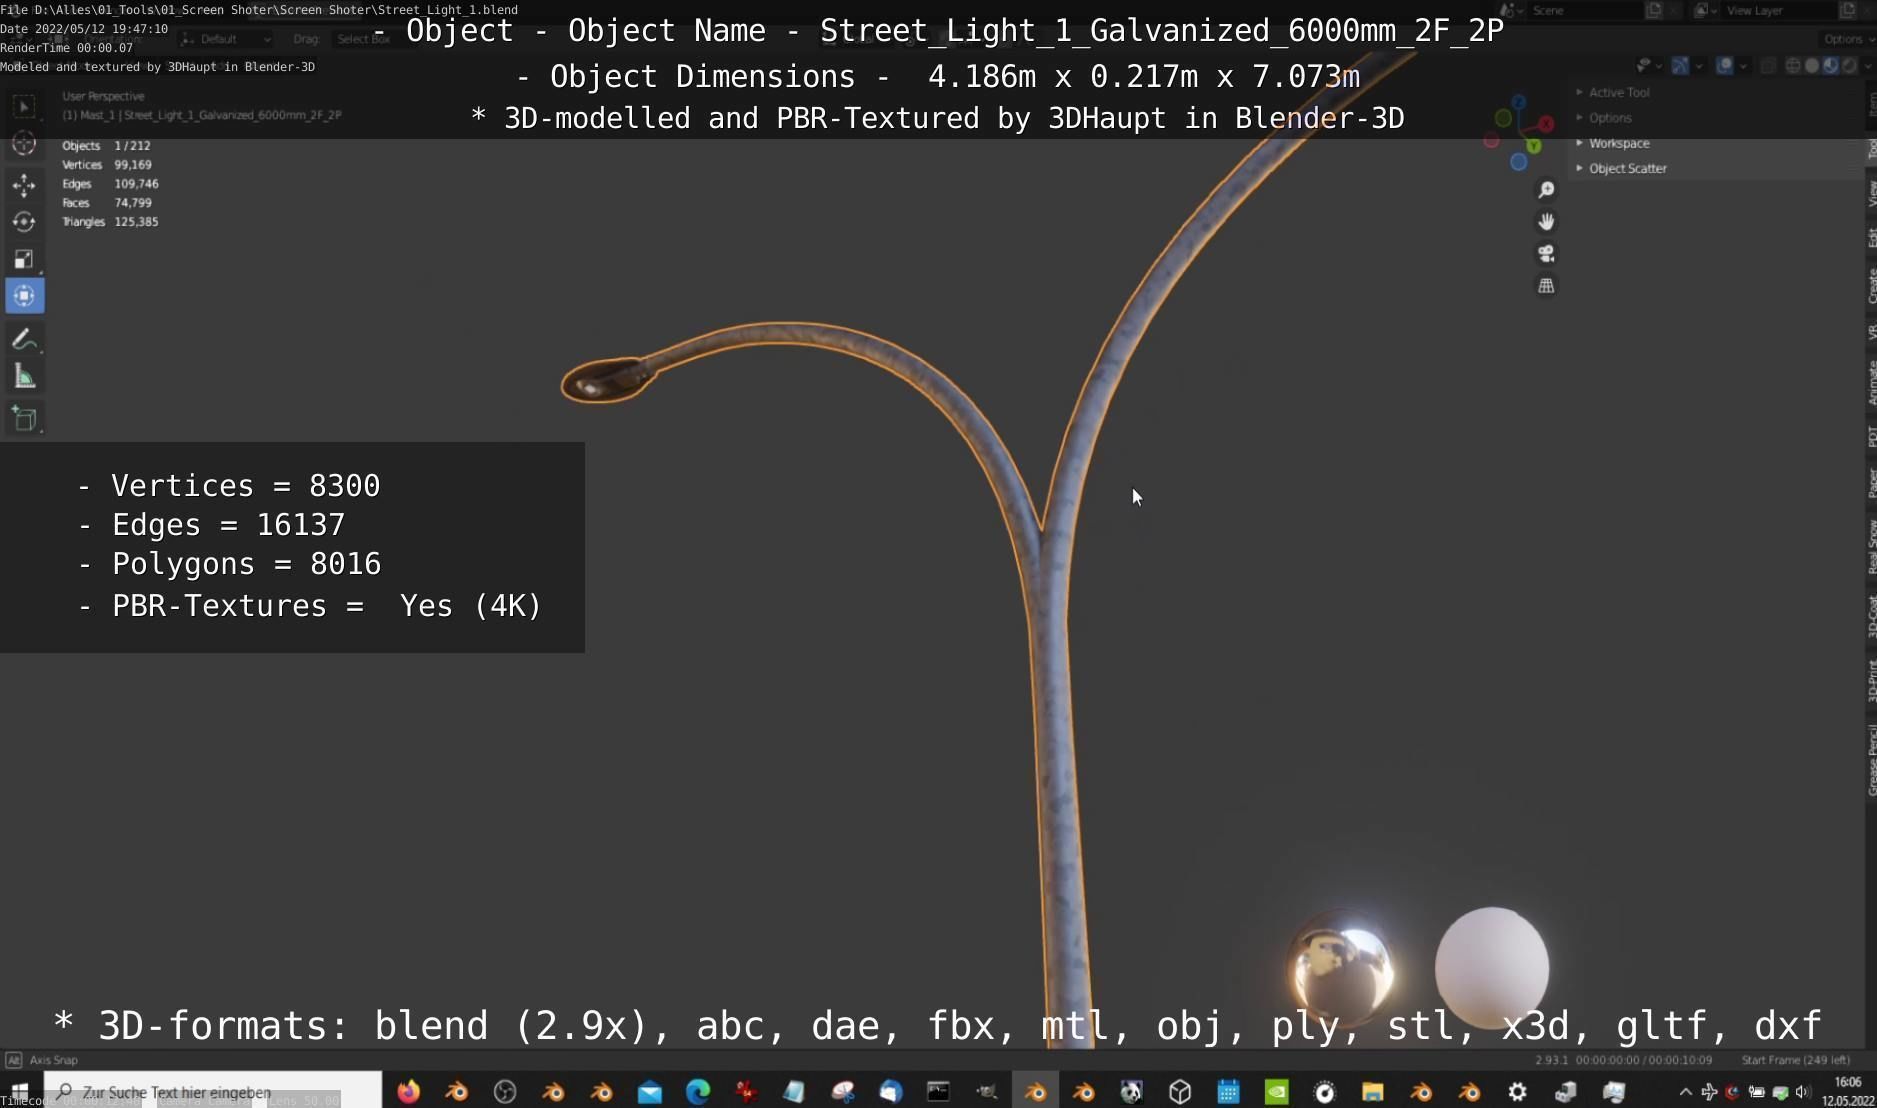Open the taskbar clock and date

tap(1848, 1091)
